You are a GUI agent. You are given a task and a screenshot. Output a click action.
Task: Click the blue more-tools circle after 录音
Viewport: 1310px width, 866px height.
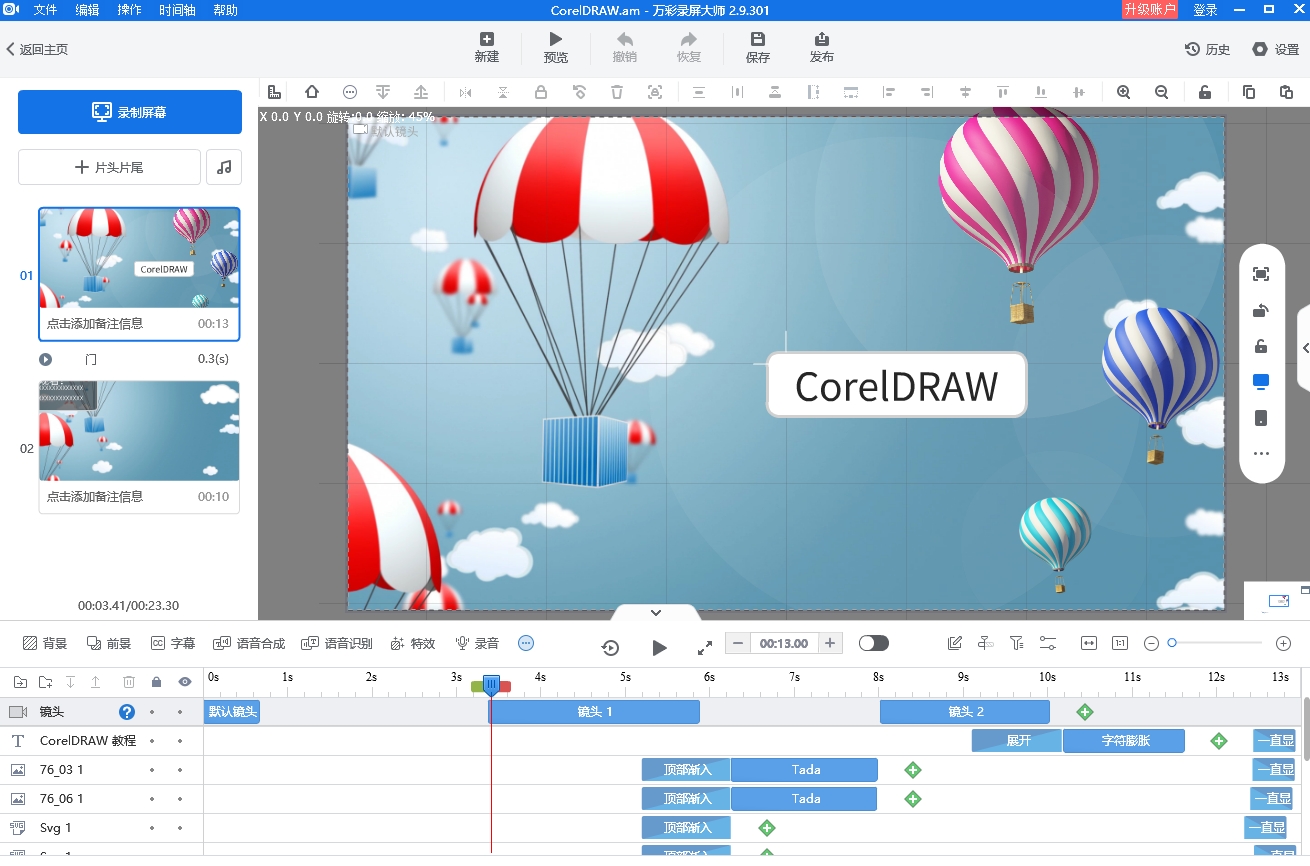click(x=526, y=643)
